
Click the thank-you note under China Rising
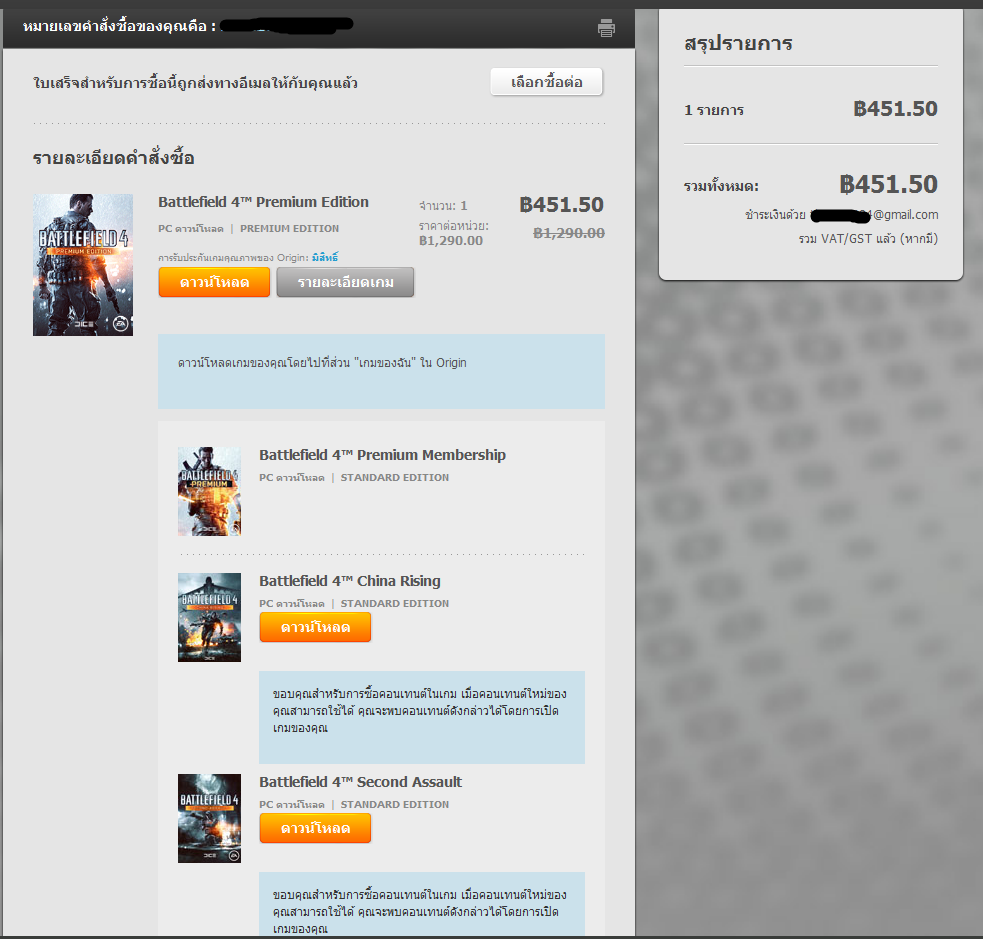[x=422, y=717]
